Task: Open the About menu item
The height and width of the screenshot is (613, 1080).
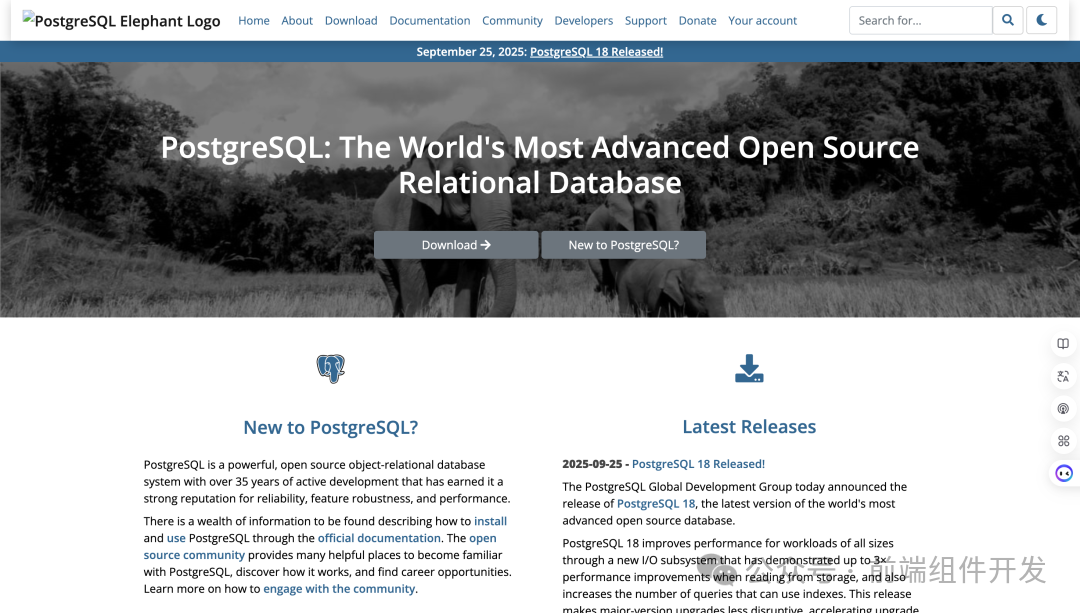Action: 297,21
